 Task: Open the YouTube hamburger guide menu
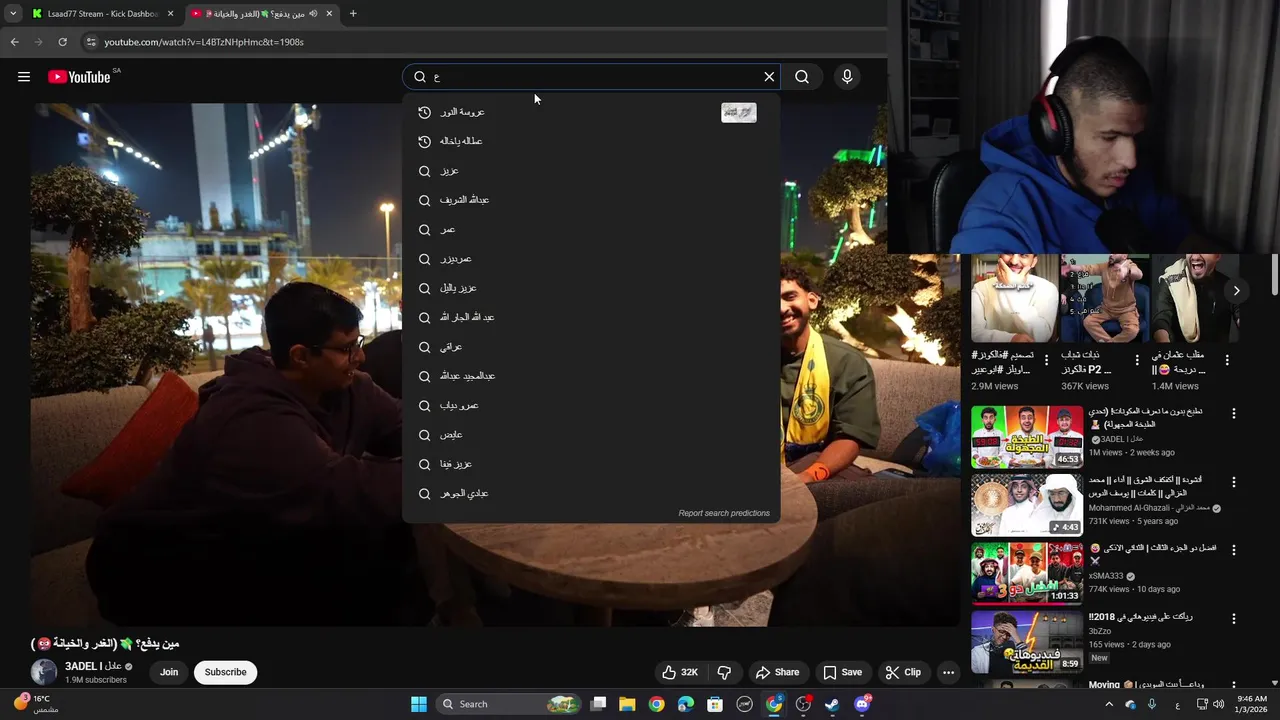[x=24, y=77]
